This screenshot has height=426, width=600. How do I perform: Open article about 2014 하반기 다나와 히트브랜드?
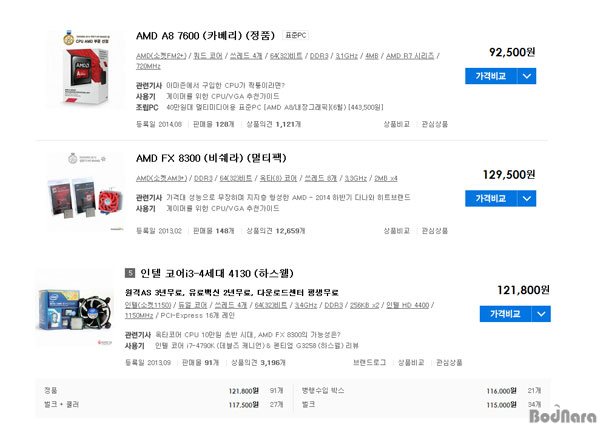coord(288,197)
